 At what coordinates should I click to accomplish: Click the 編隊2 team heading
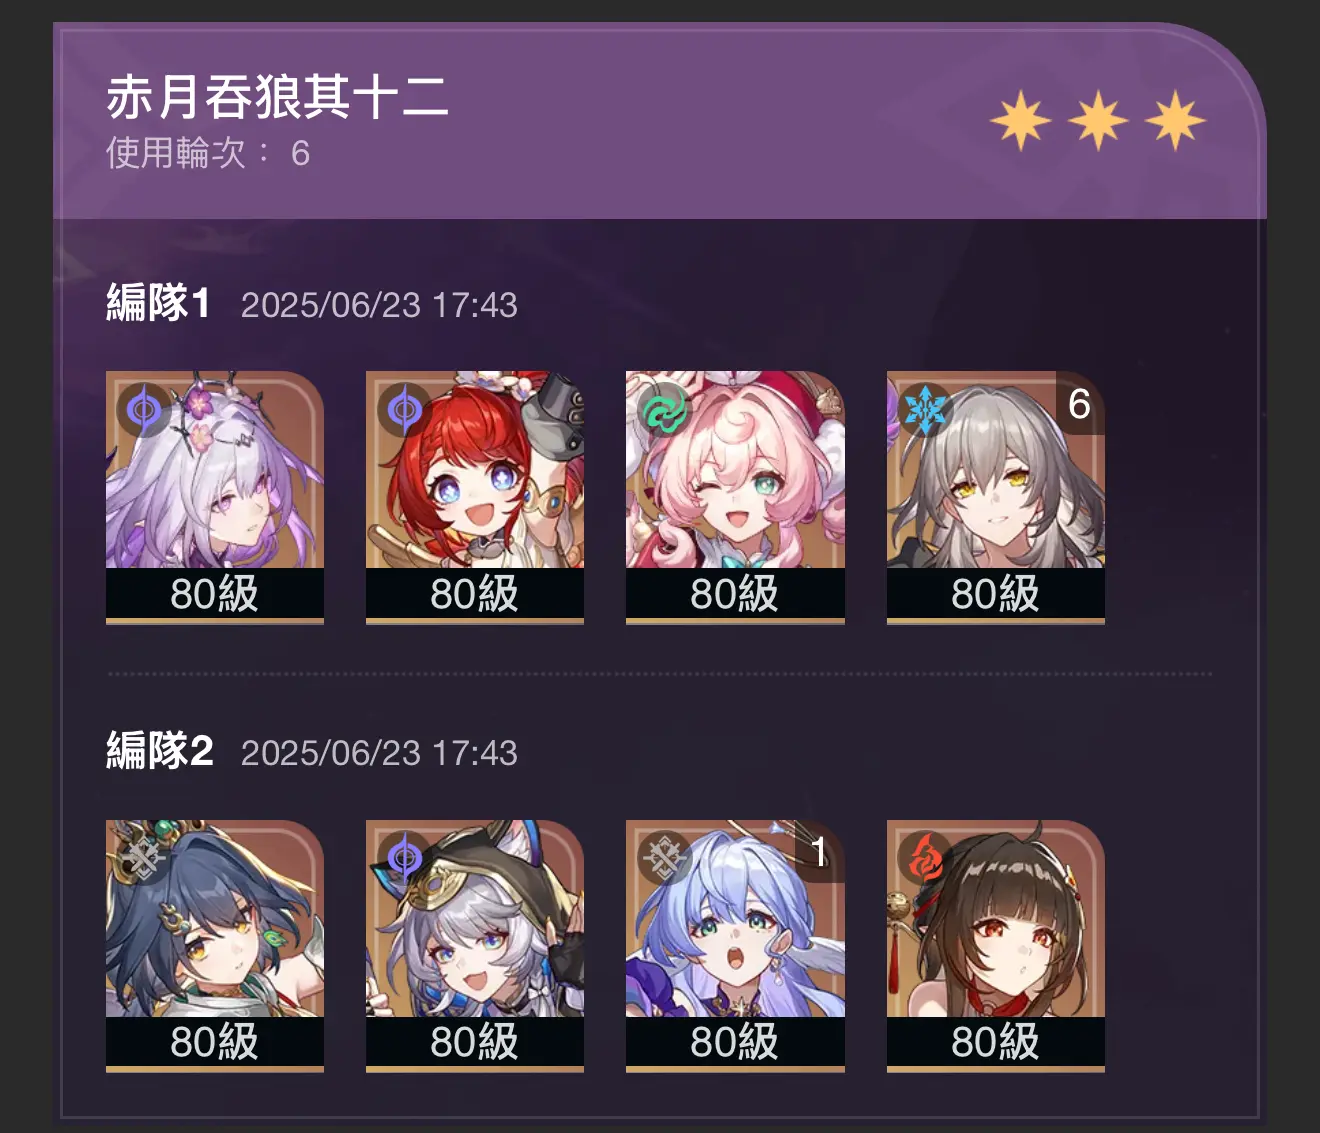pos(160,751)
